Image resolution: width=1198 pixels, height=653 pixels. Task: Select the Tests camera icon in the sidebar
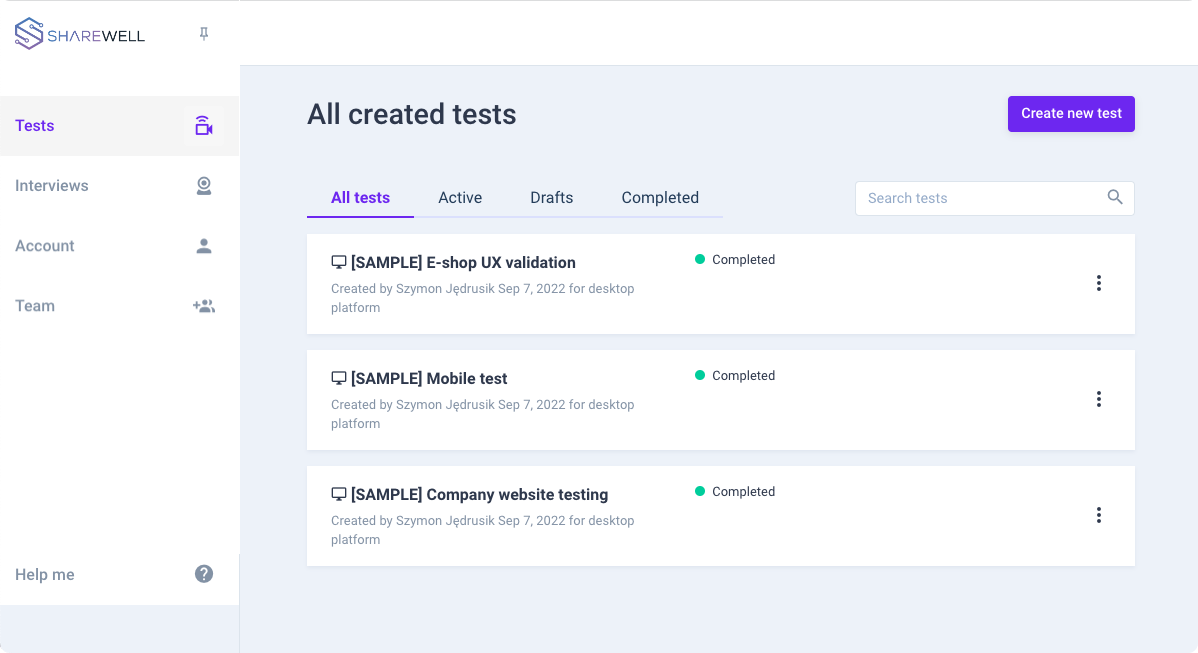204,126
